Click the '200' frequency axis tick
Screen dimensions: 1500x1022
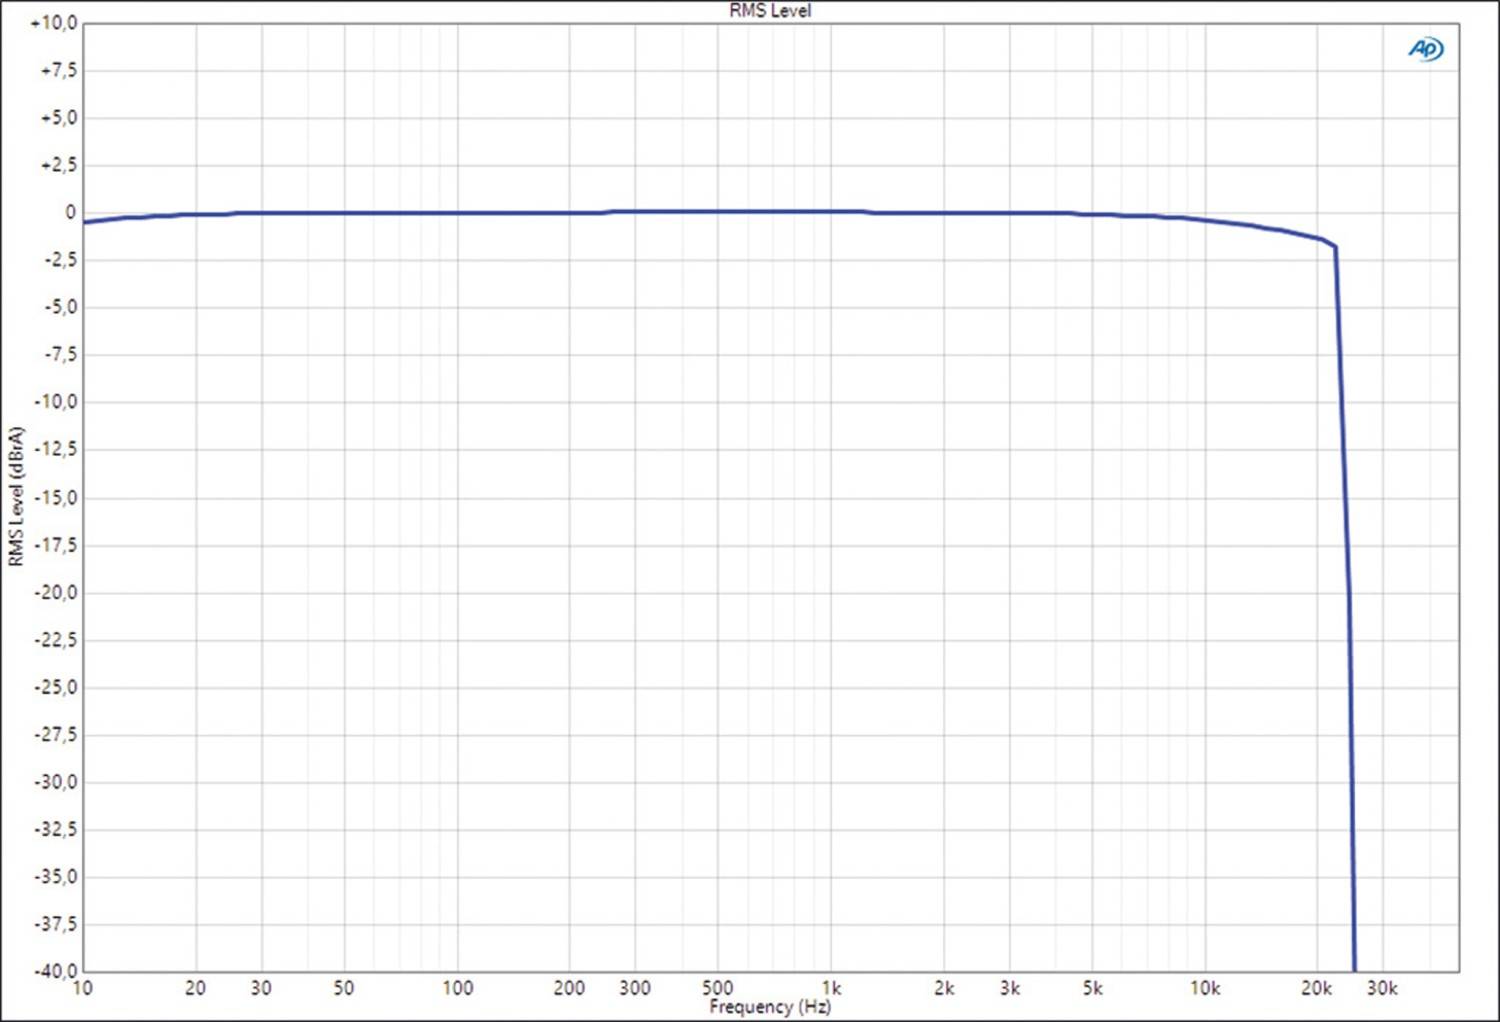(x=569, y=988)
